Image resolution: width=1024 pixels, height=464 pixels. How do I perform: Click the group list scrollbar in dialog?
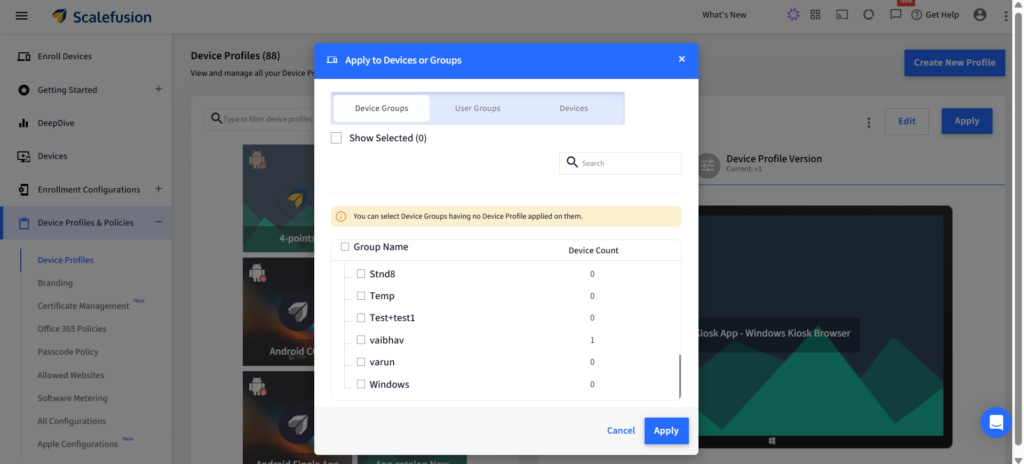[x=680, y=376]
